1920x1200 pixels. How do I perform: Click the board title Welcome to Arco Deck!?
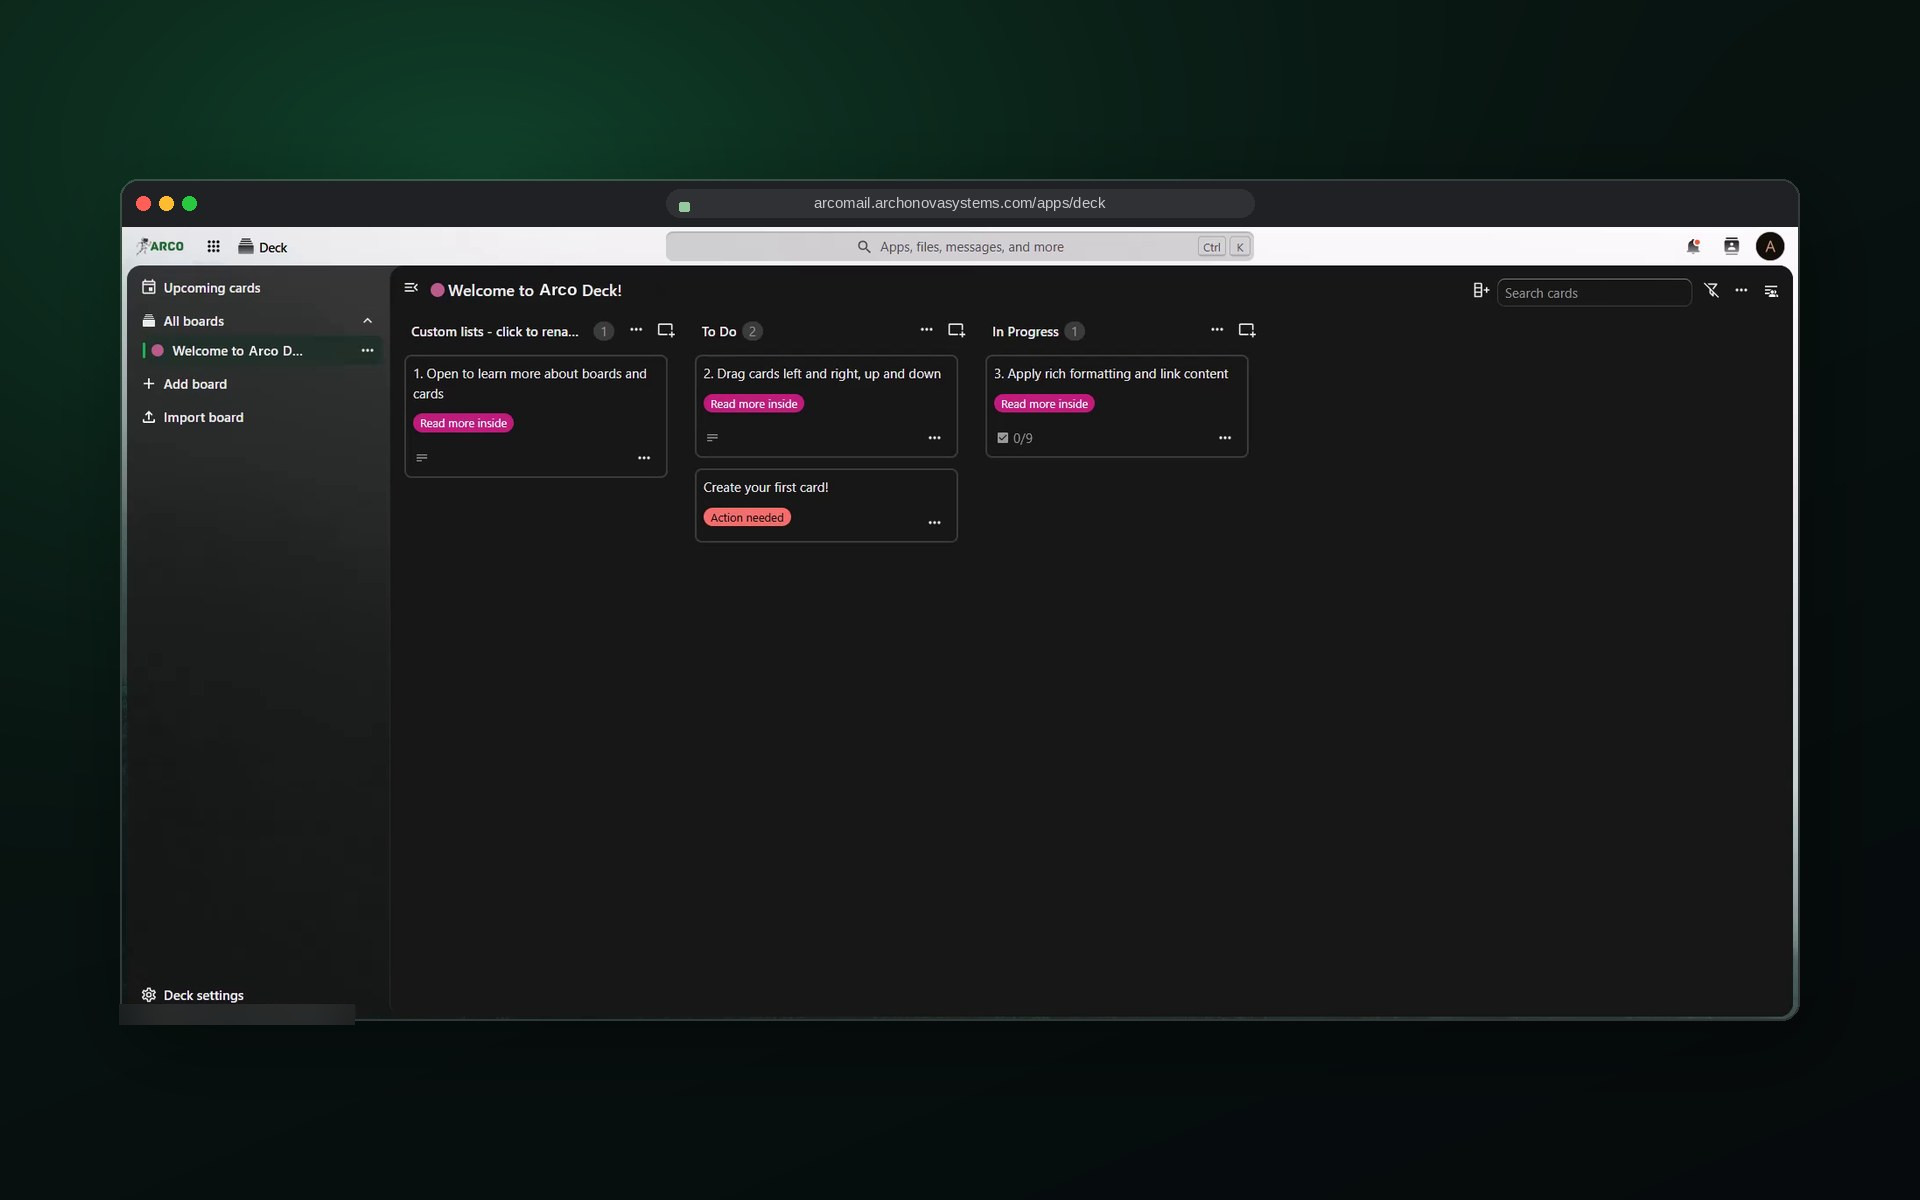(x=535, y=290)
